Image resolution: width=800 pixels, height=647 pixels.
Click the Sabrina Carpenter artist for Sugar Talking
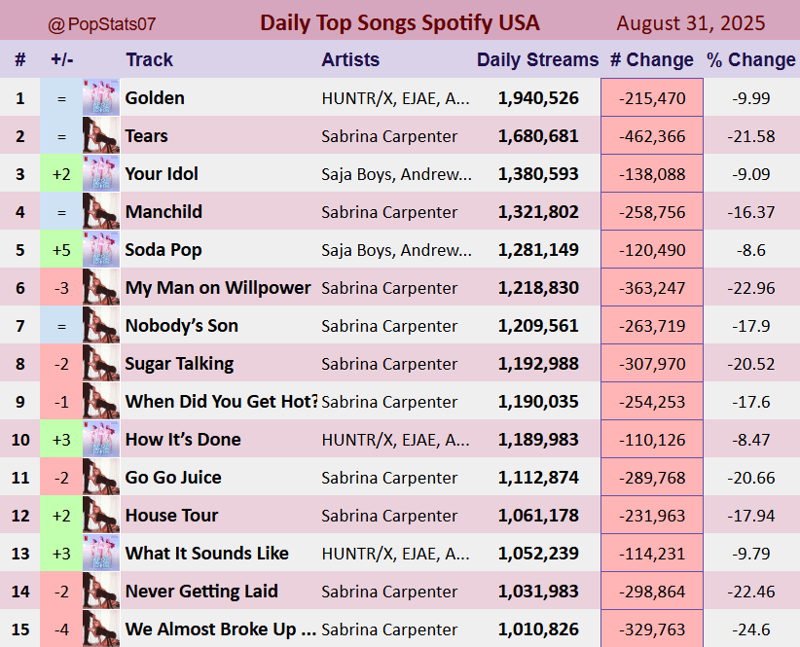(x=389, y=364)
